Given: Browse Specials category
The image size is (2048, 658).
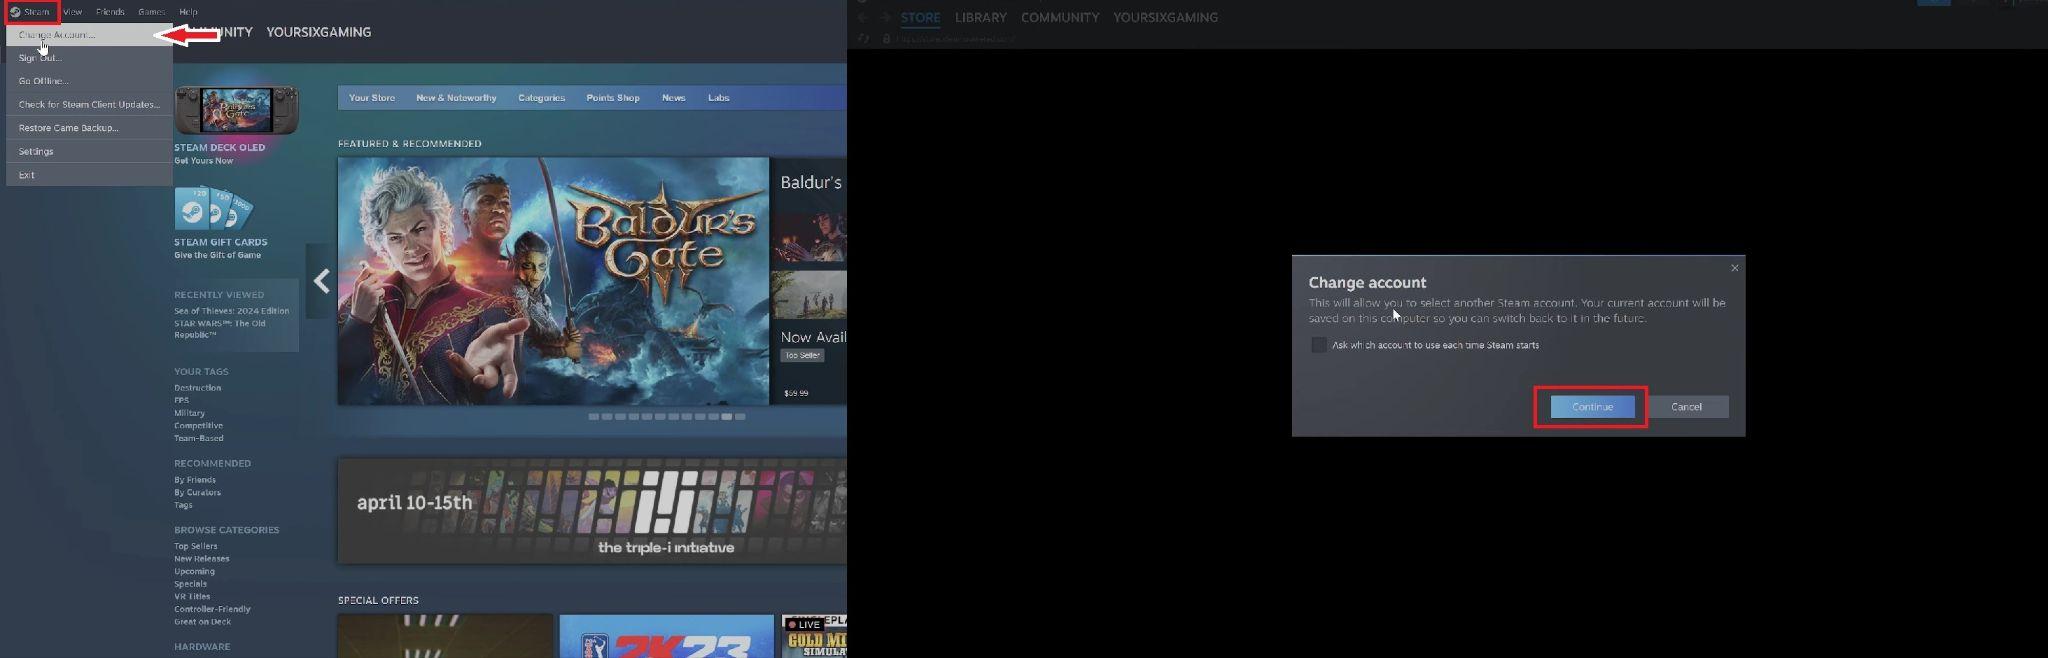Looking at the screenshot, I should [190, 584].
